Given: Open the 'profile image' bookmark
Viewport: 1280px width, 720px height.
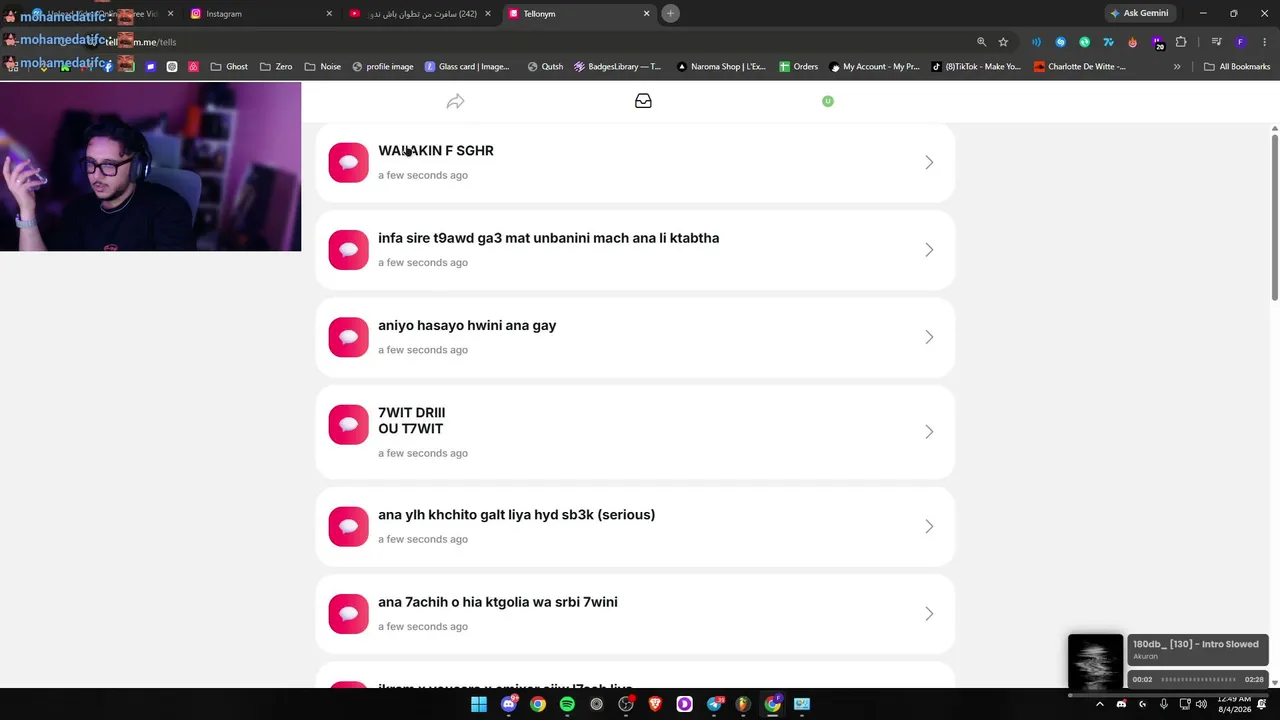Looking at the screenshot, I should (x=383, y=67).
